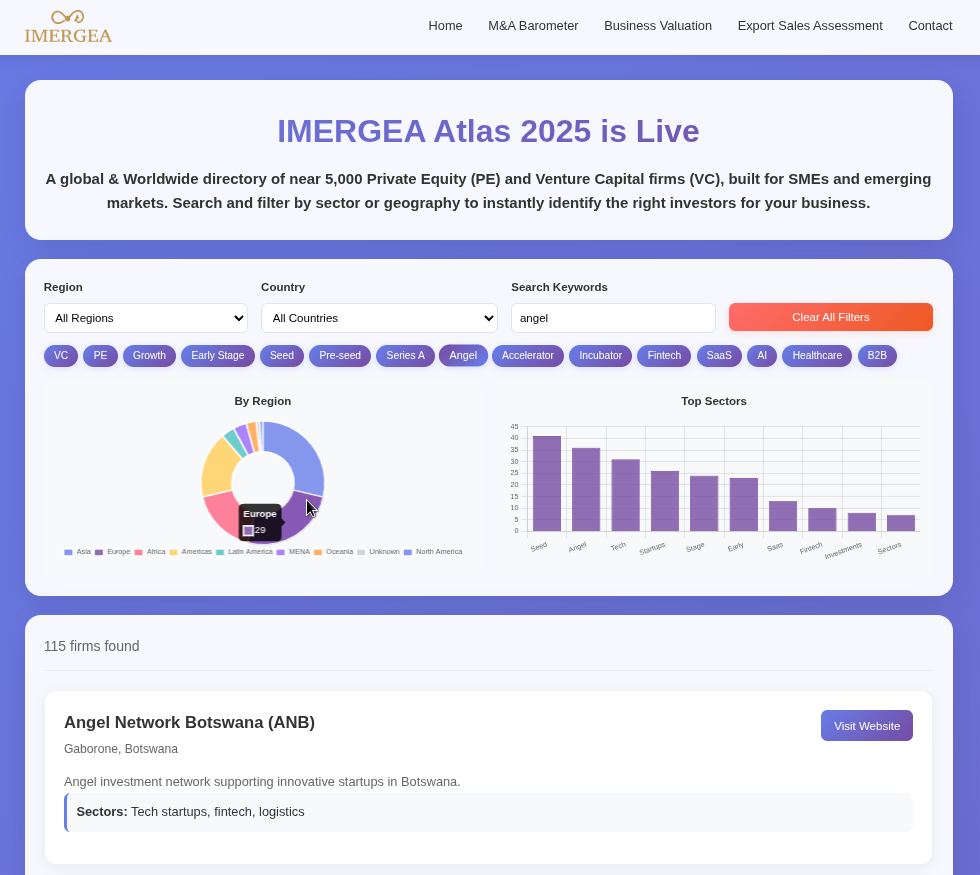Select the Fintech filter chip
980x875 pixels.
click(664, 356)
